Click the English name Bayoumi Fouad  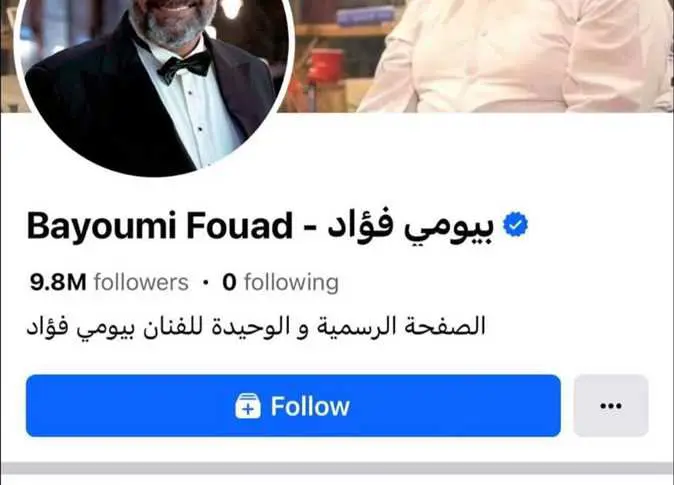coord(160,226)
